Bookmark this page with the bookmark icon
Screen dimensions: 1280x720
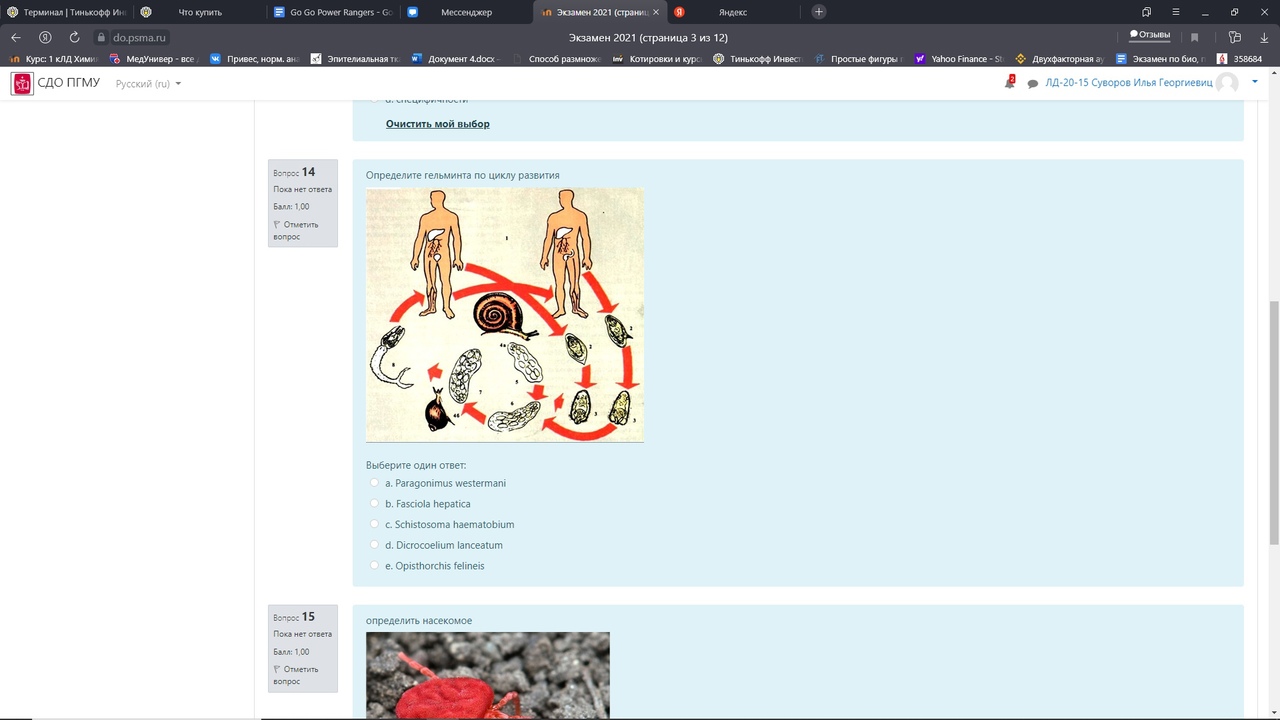tap(1194, 37)
